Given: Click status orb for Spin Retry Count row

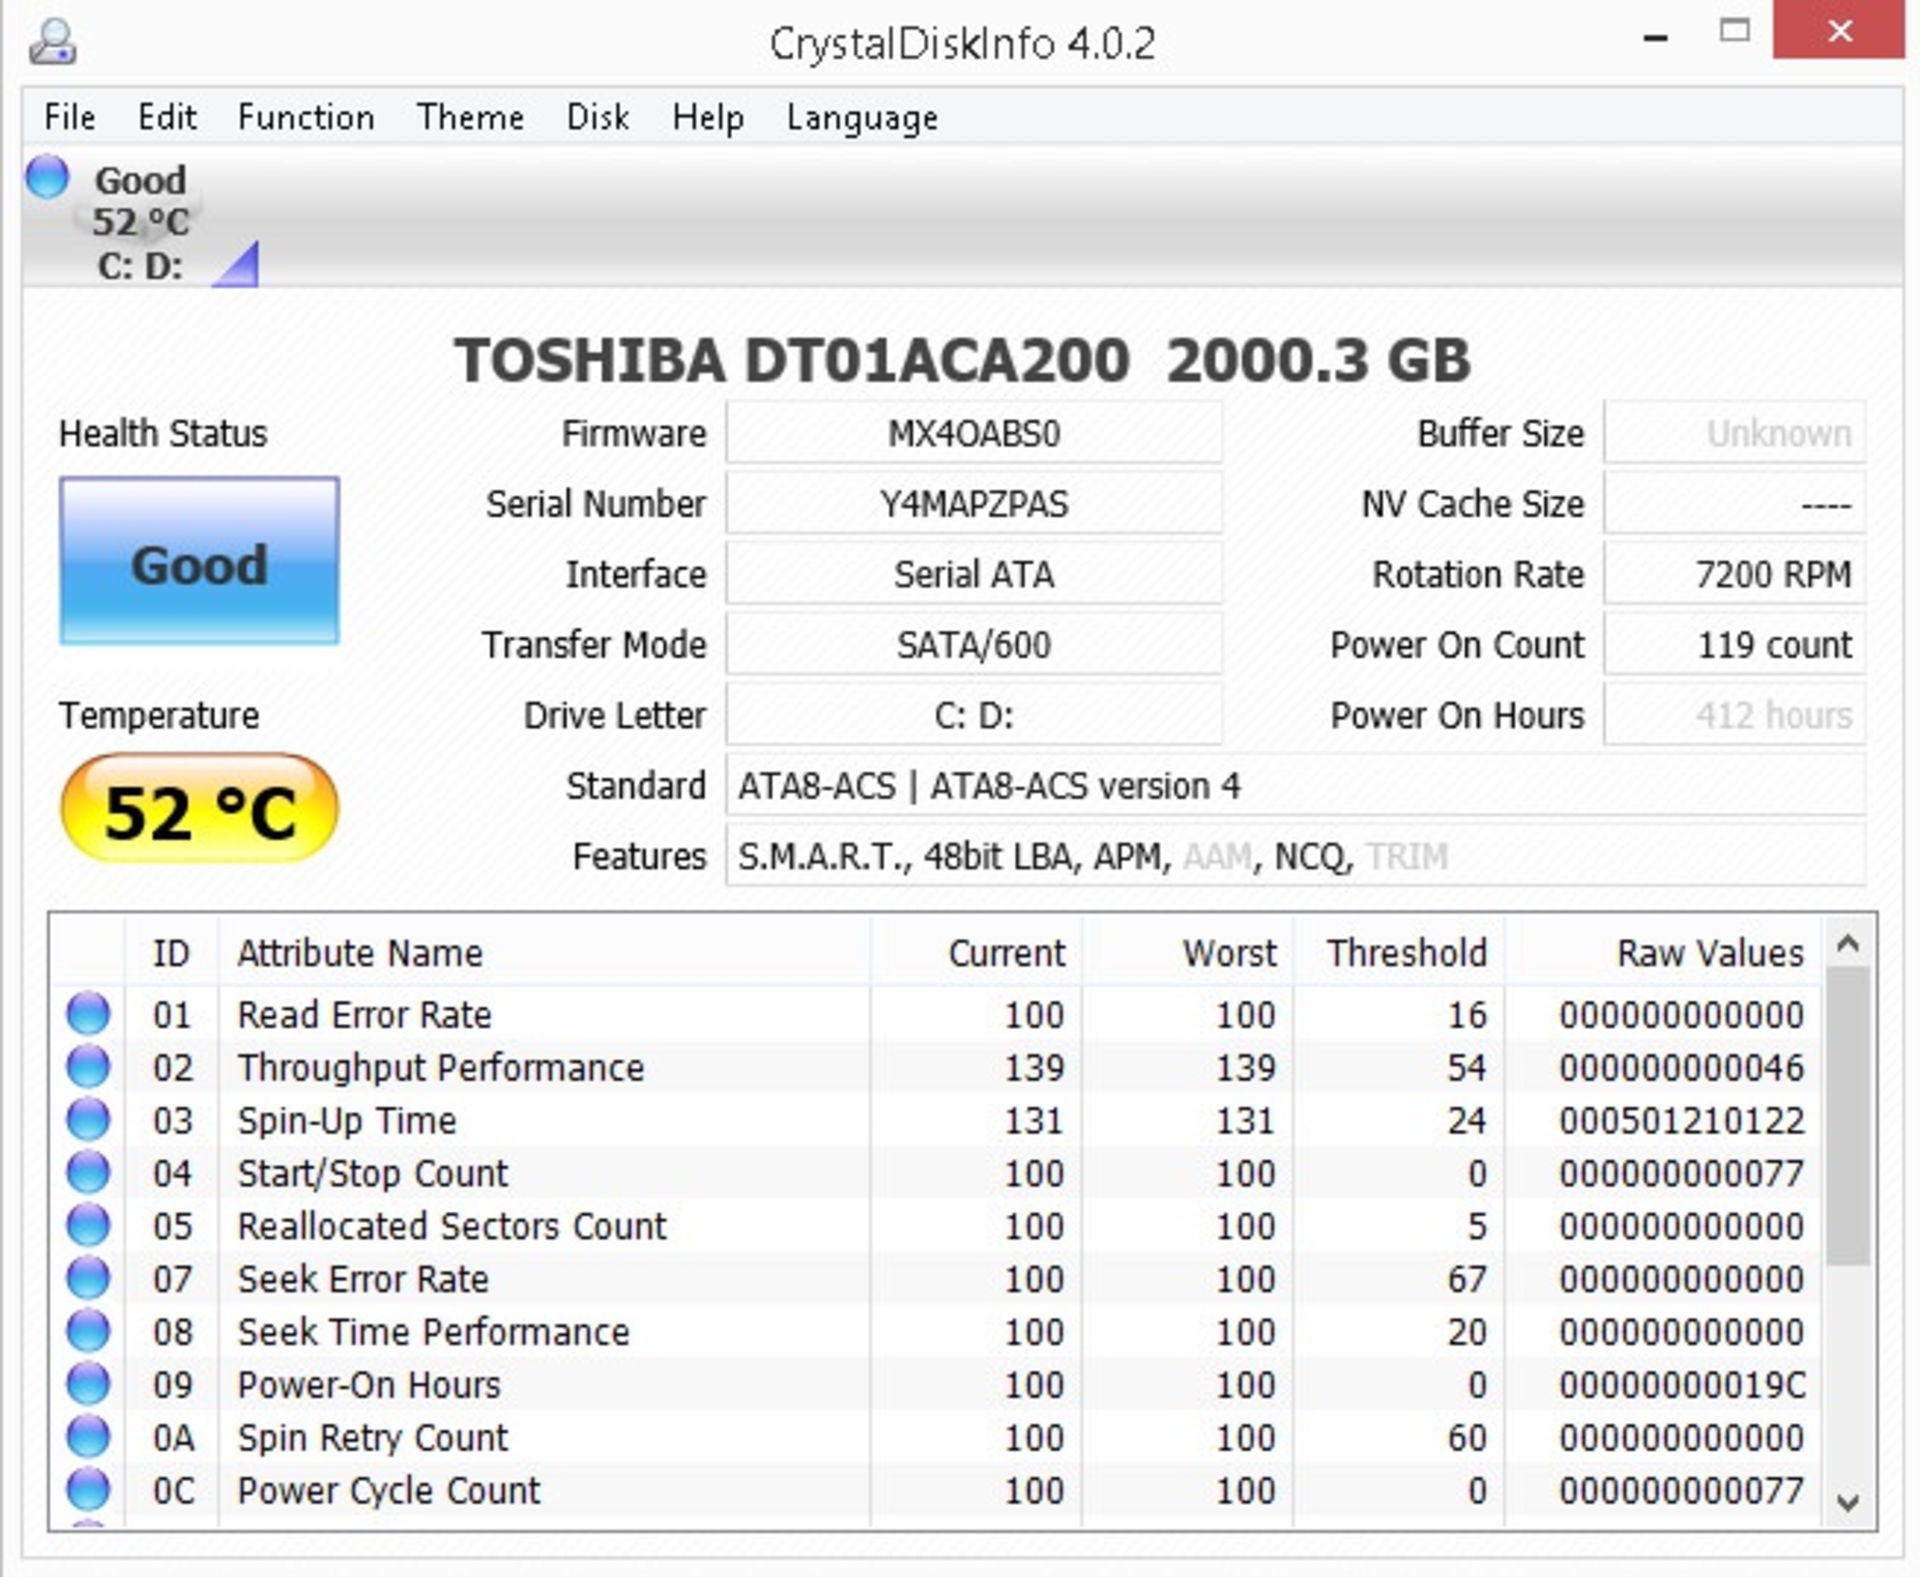Looking at the screenshot, I should (88, 1437).
